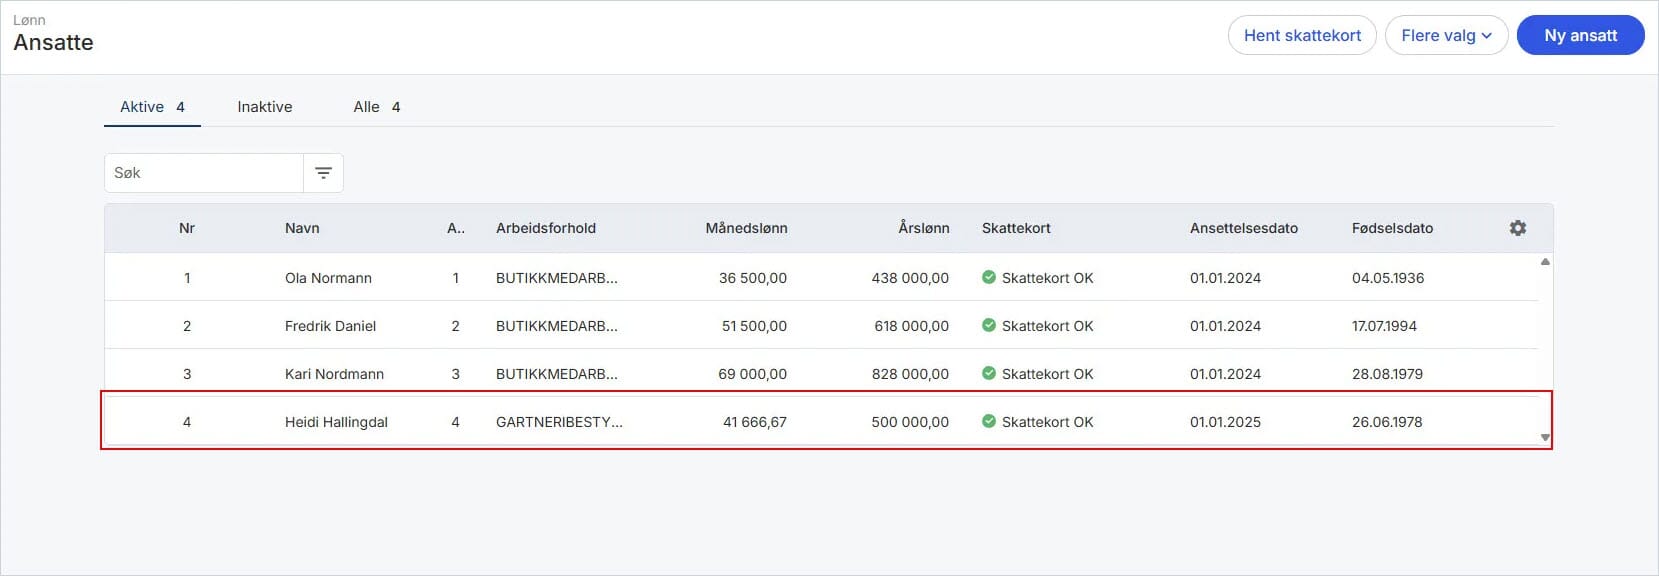Click monthly salary 36 500,00
The height and width of the screenshot is (576, 1659).
753,278
